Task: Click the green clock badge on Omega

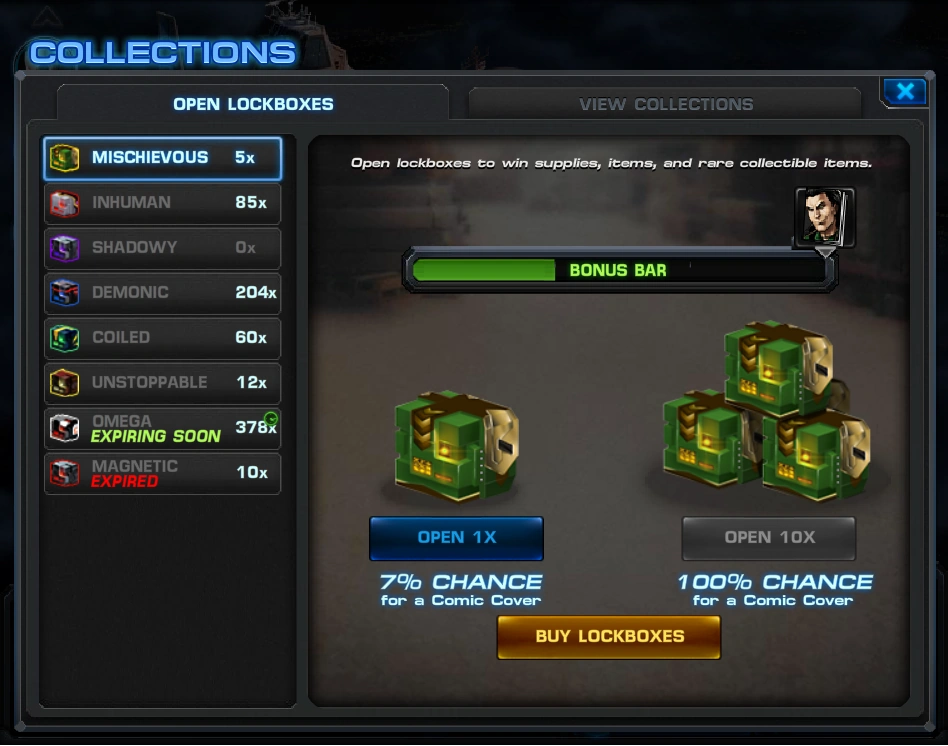Action: tap(271, 418)
